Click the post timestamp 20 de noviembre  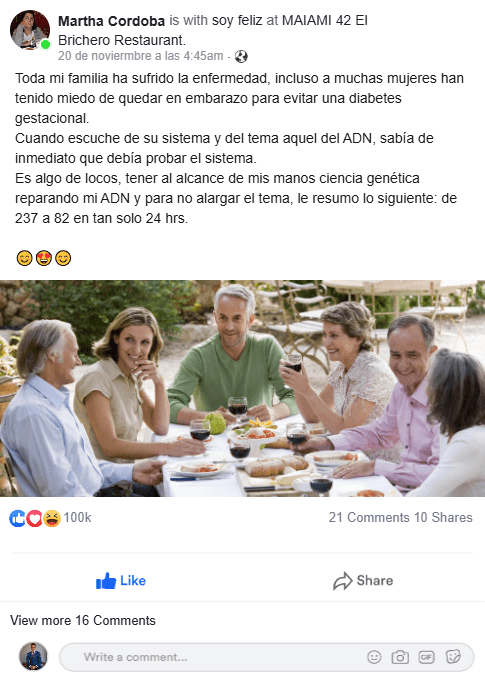(x=141, y=56)
